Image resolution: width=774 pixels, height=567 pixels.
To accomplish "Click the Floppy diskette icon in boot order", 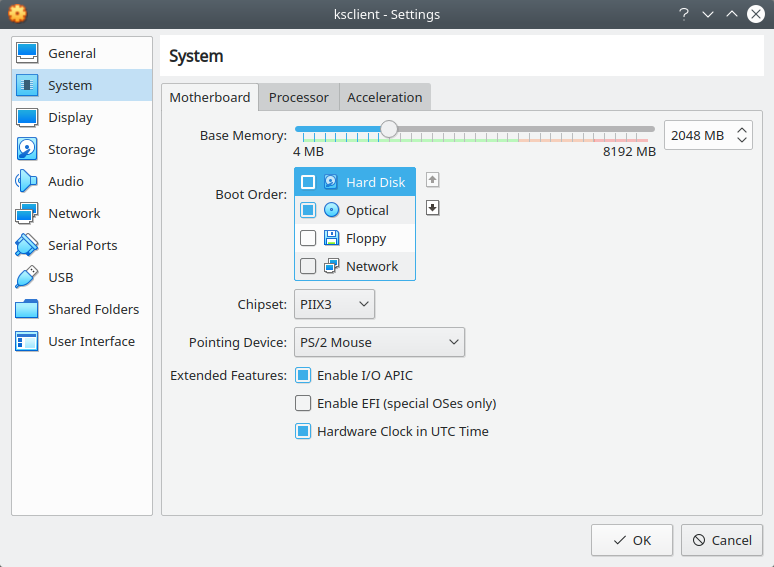I will click(x=331, y=238).
